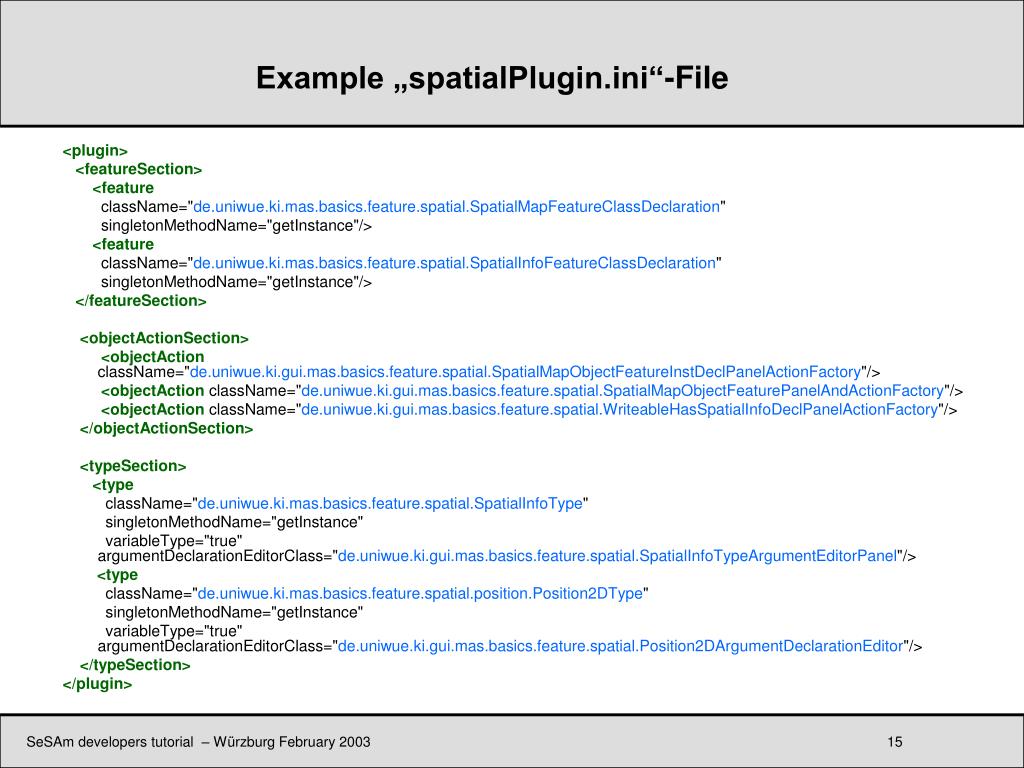
Task: Click the SpatialMapObjectFeaturePanelAndActionFactory class name
Action: [x=622, y=391]
